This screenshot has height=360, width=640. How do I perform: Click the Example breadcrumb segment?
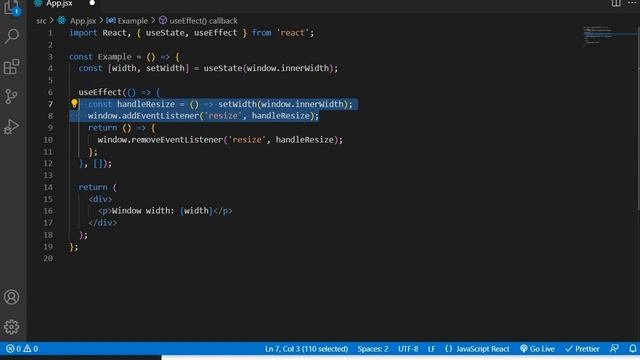click(x=132, y=21)
